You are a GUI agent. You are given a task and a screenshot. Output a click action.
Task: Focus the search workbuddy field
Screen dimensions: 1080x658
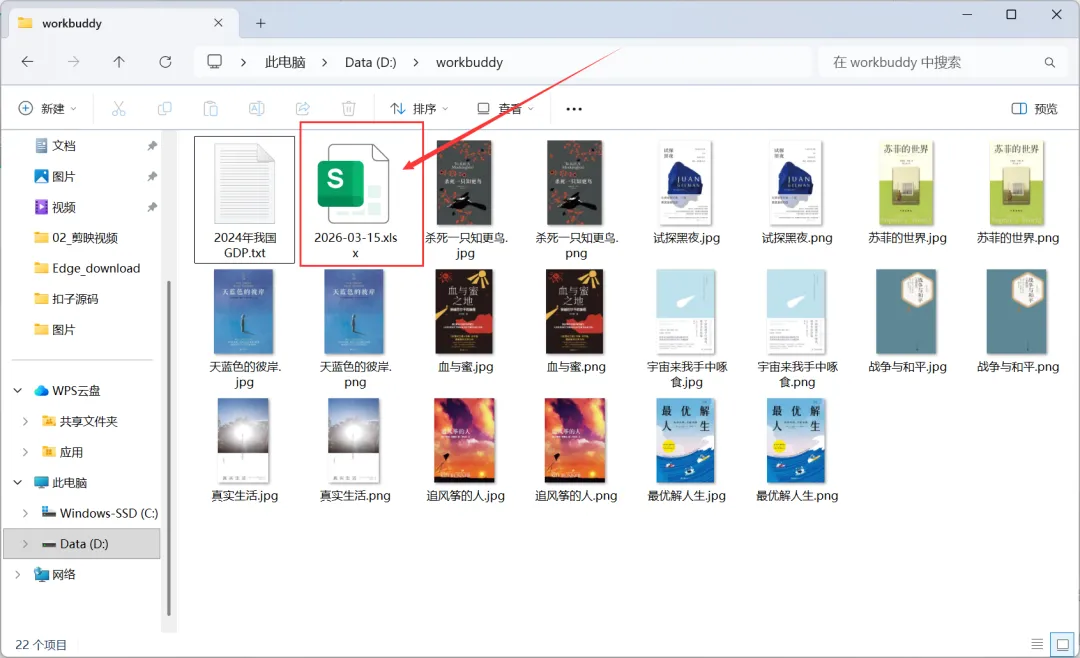[942, 63]
